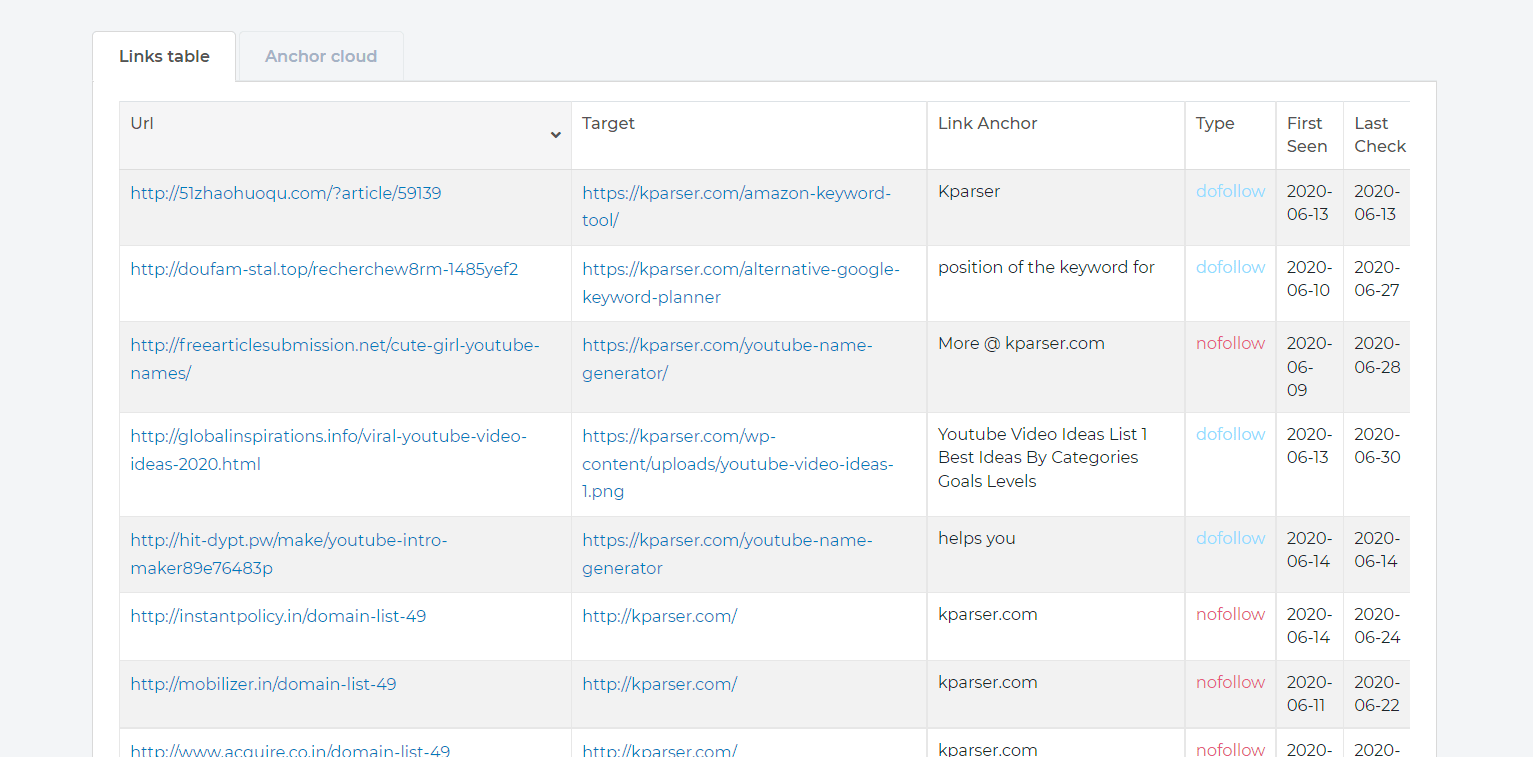Screen dimensions: 1533x757
Task: Switch to the Anchor cloud tab
Action: 320,56
